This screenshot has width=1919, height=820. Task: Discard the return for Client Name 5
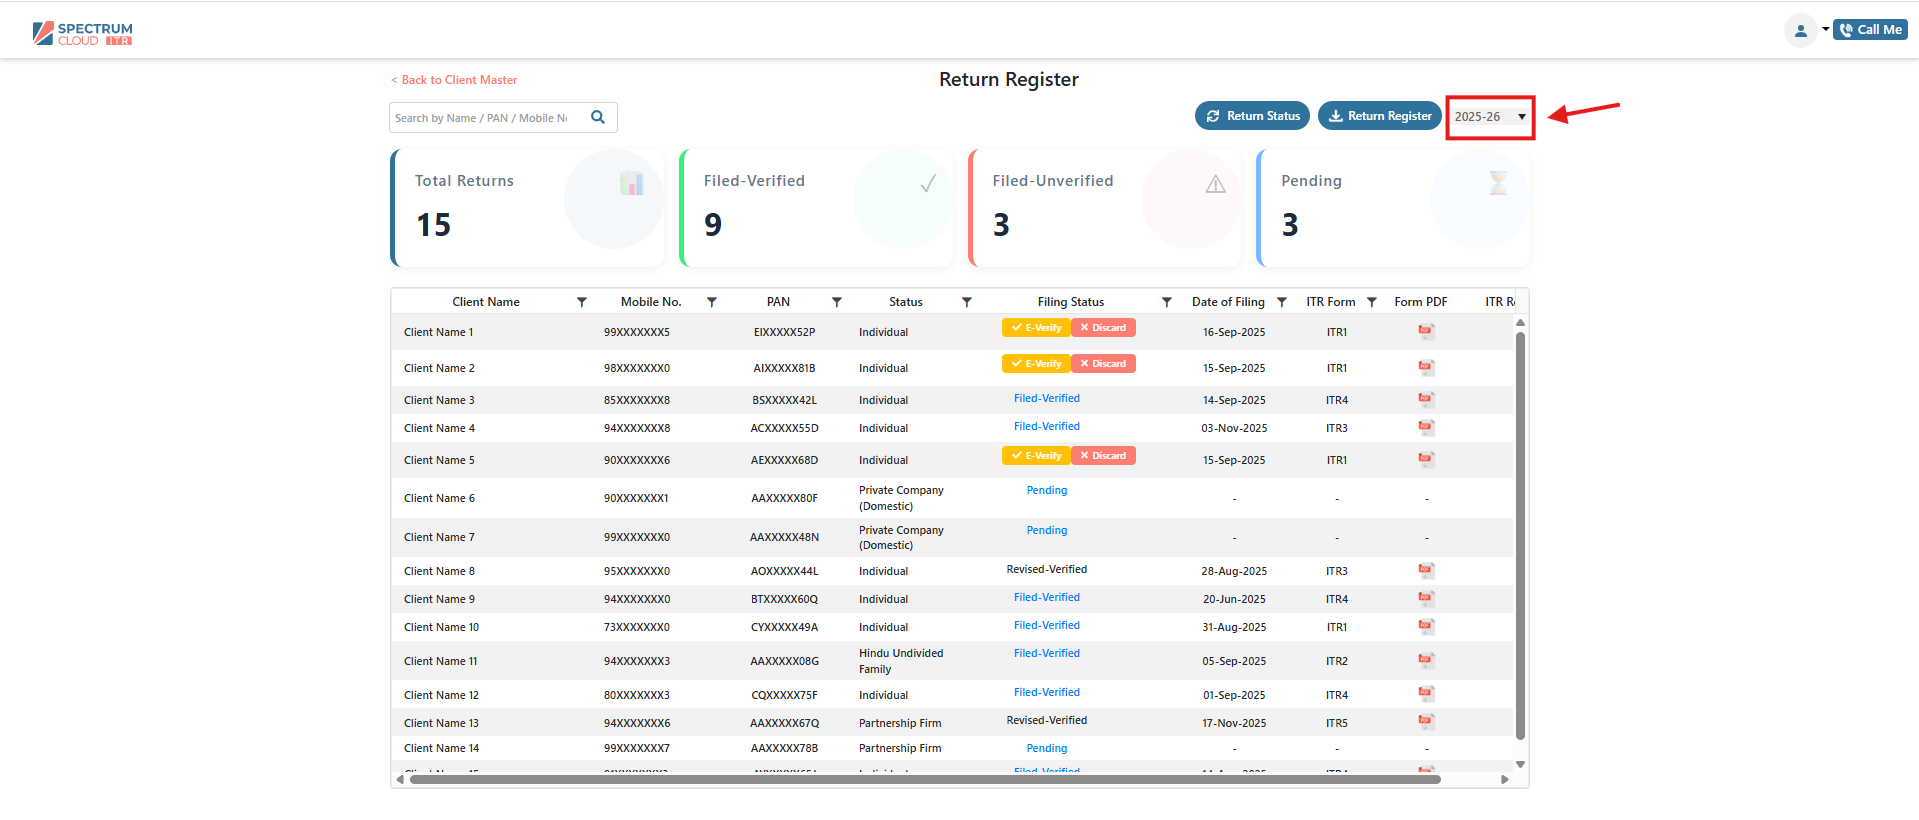click(x=1103, y=456)
